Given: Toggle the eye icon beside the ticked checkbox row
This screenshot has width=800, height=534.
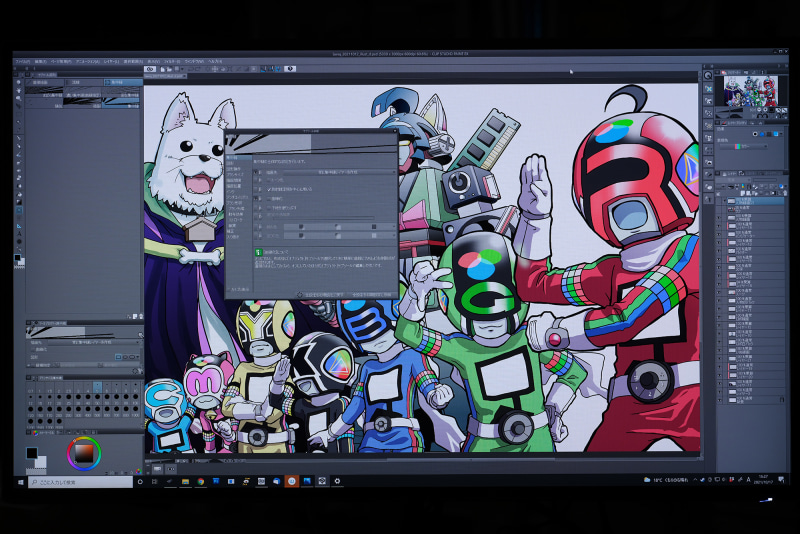Looking at the screenshot, I should click(256, 189).
